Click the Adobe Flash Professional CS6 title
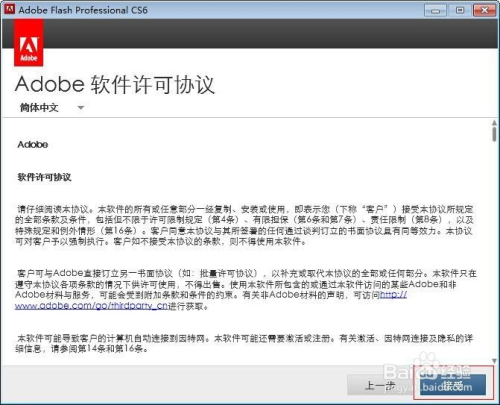This screenshot has width=500, height=405. tap(83, 10)
